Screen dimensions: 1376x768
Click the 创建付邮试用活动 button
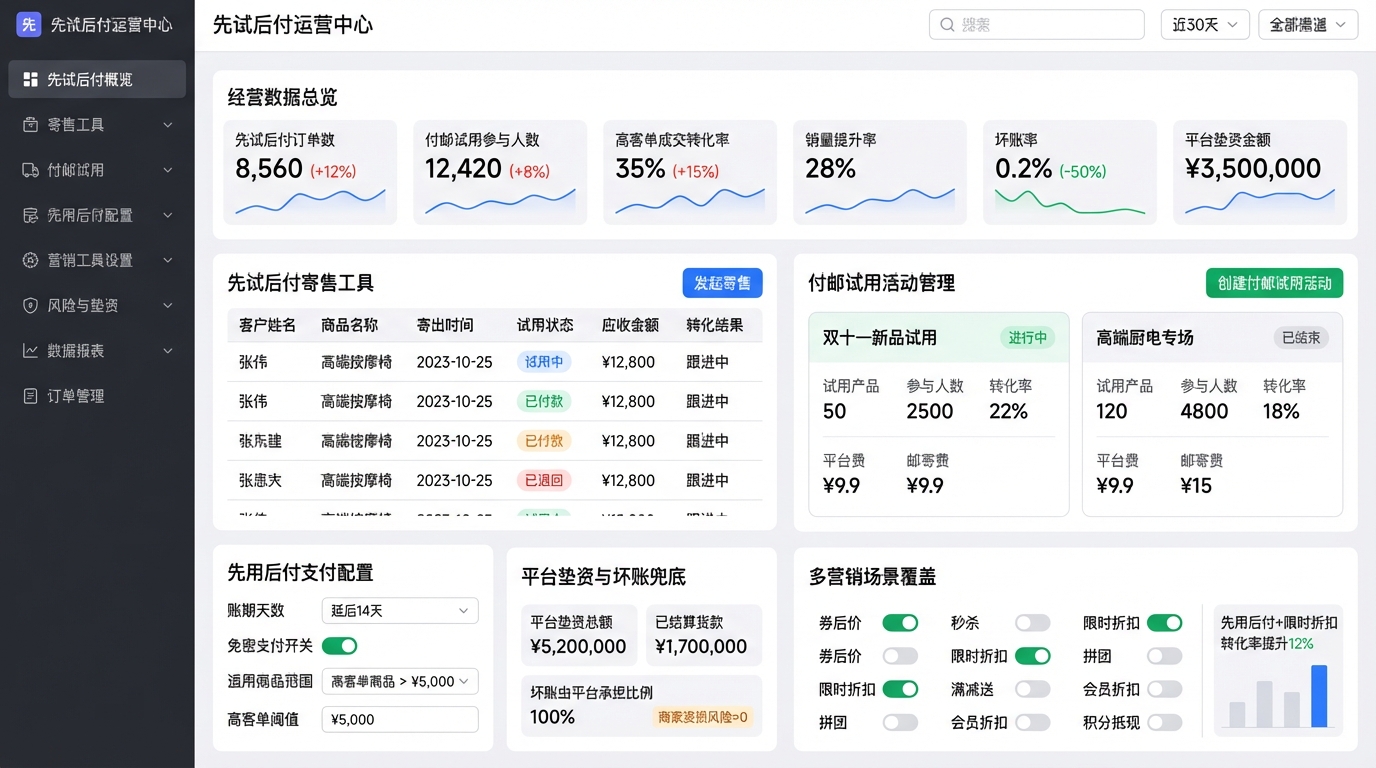[x=1274, y=283]
